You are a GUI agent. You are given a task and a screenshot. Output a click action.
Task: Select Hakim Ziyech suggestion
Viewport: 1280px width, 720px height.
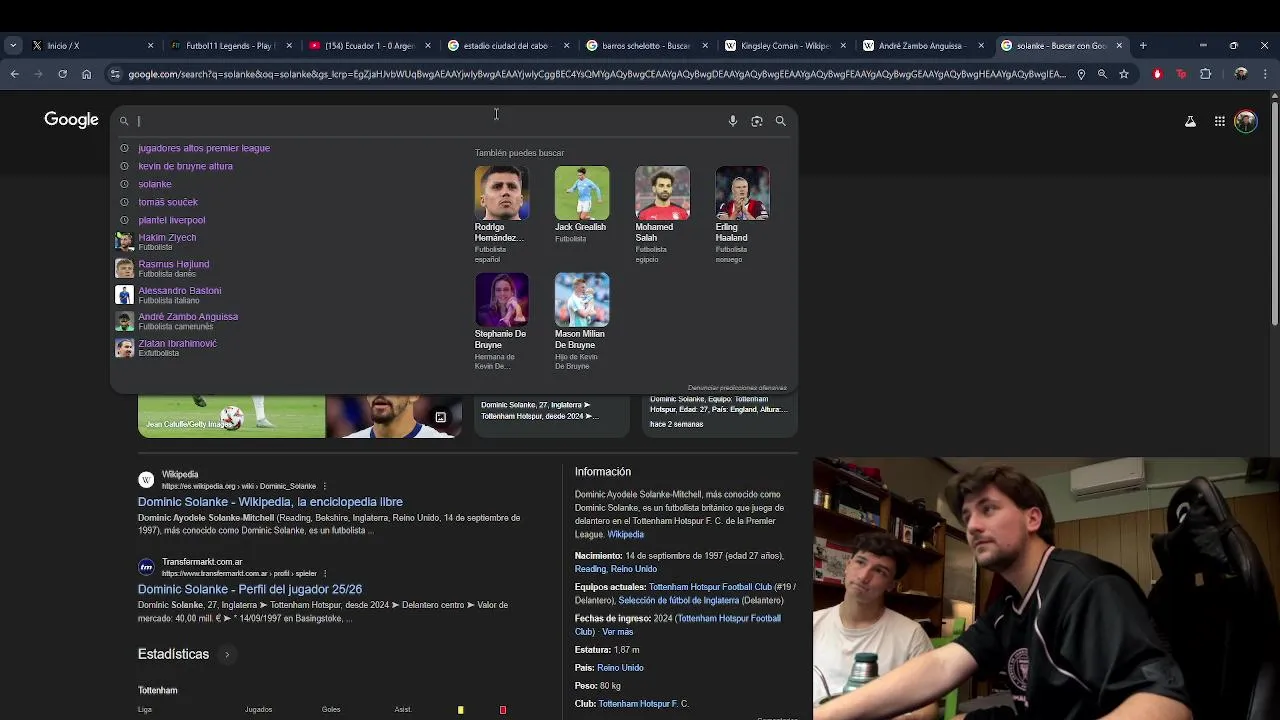click(x=167, y=241)
